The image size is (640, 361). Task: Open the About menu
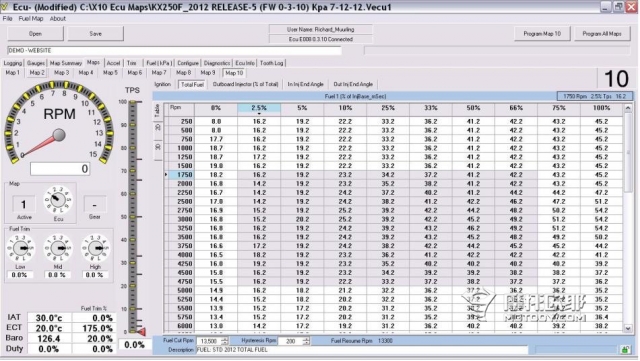tap(58, 19)
